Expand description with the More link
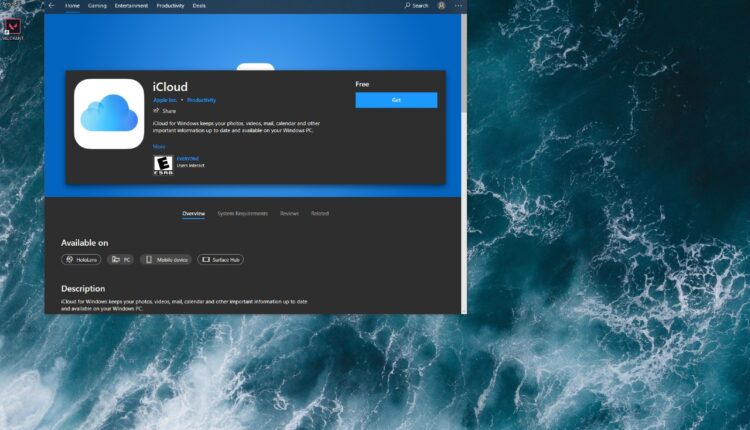Screen dimensions: 750x430 click(158, 146)
